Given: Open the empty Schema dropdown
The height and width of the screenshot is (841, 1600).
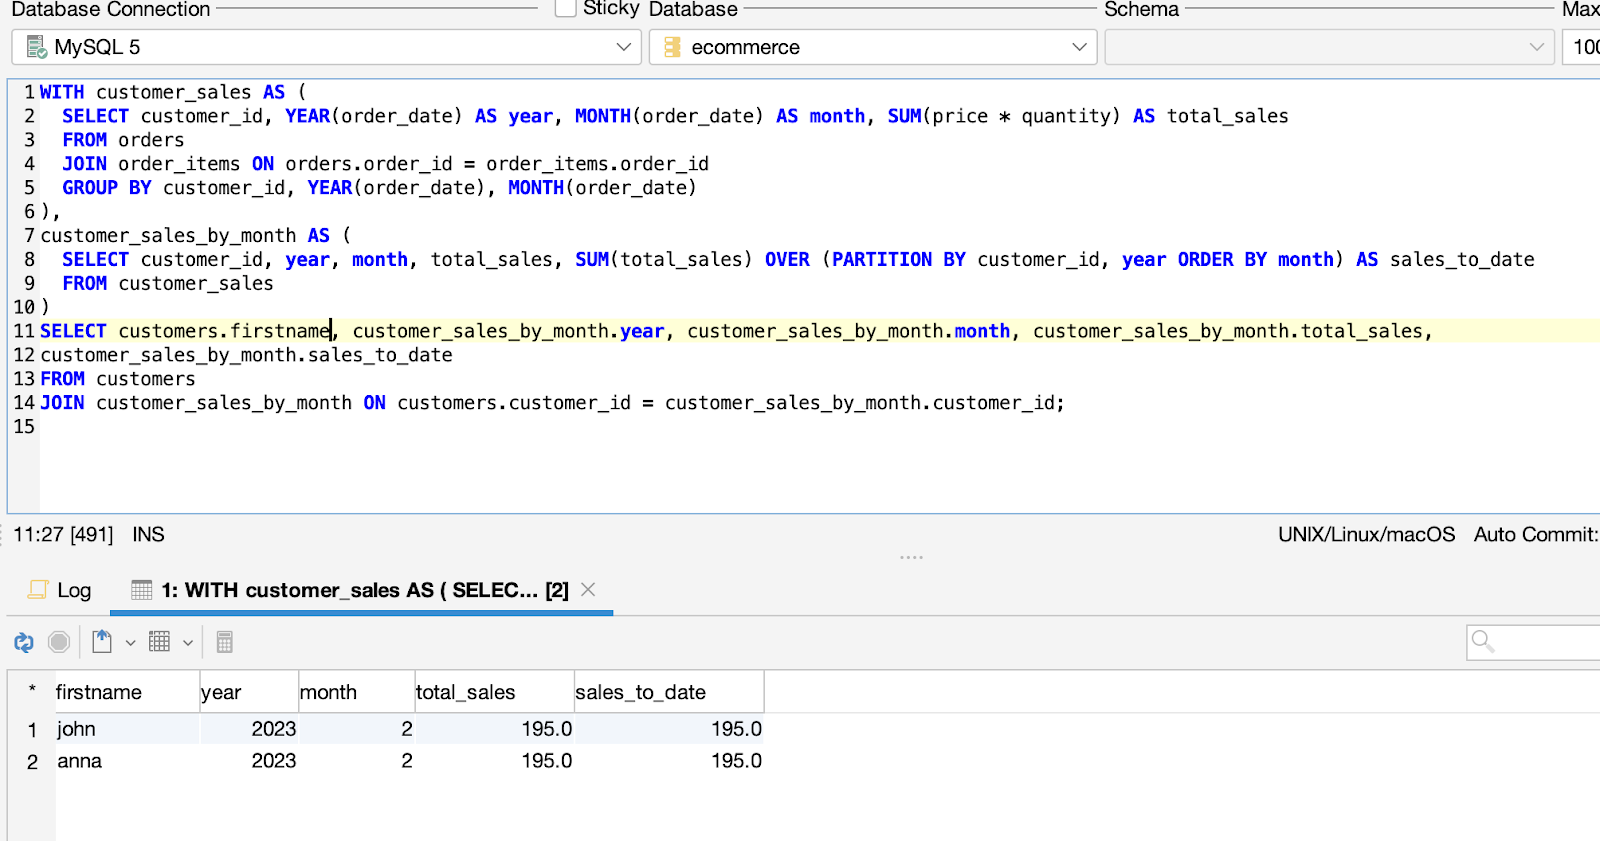Looking at the screenshot, I should (1329, 47).
